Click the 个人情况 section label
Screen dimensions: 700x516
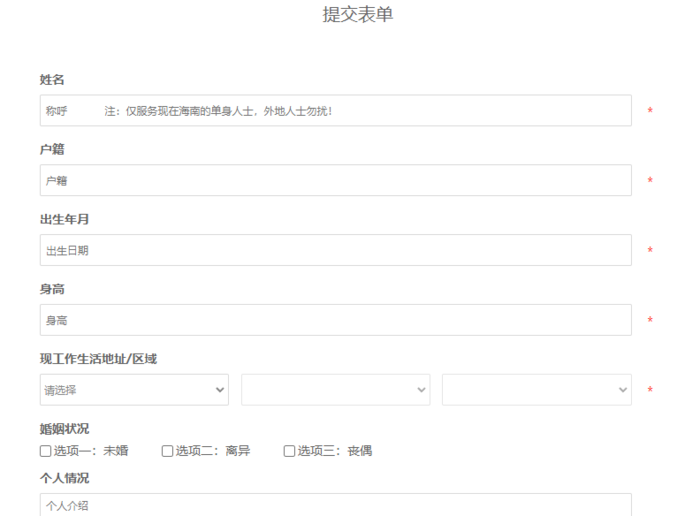point(64,478)
